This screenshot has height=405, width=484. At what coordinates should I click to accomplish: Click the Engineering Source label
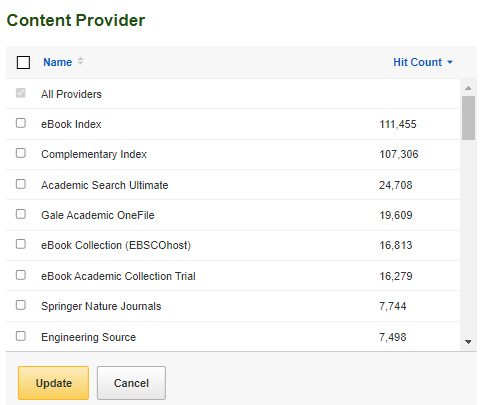(88, 337)
